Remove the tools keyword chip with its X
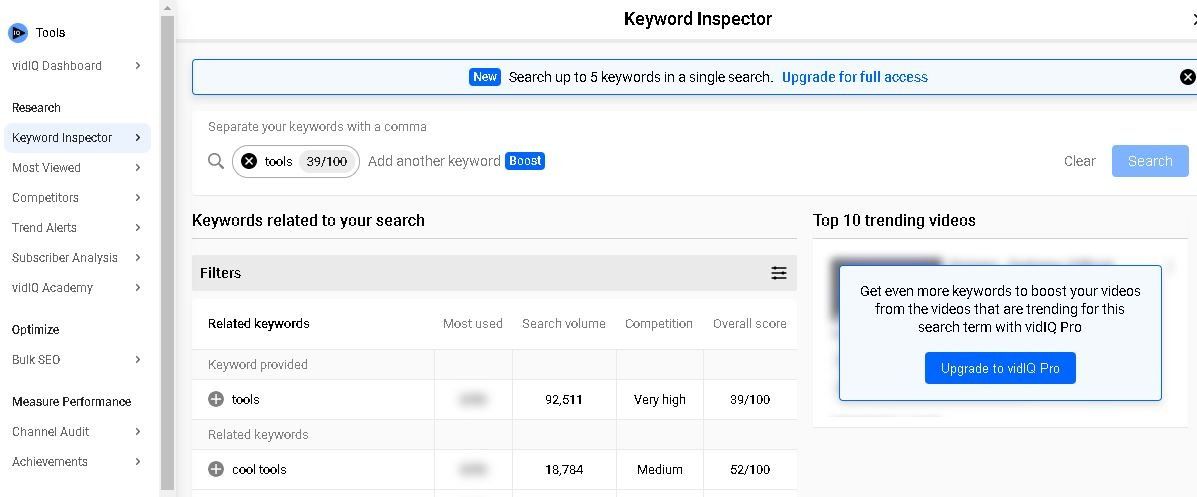1197x497 pixels. pos(249,161)
